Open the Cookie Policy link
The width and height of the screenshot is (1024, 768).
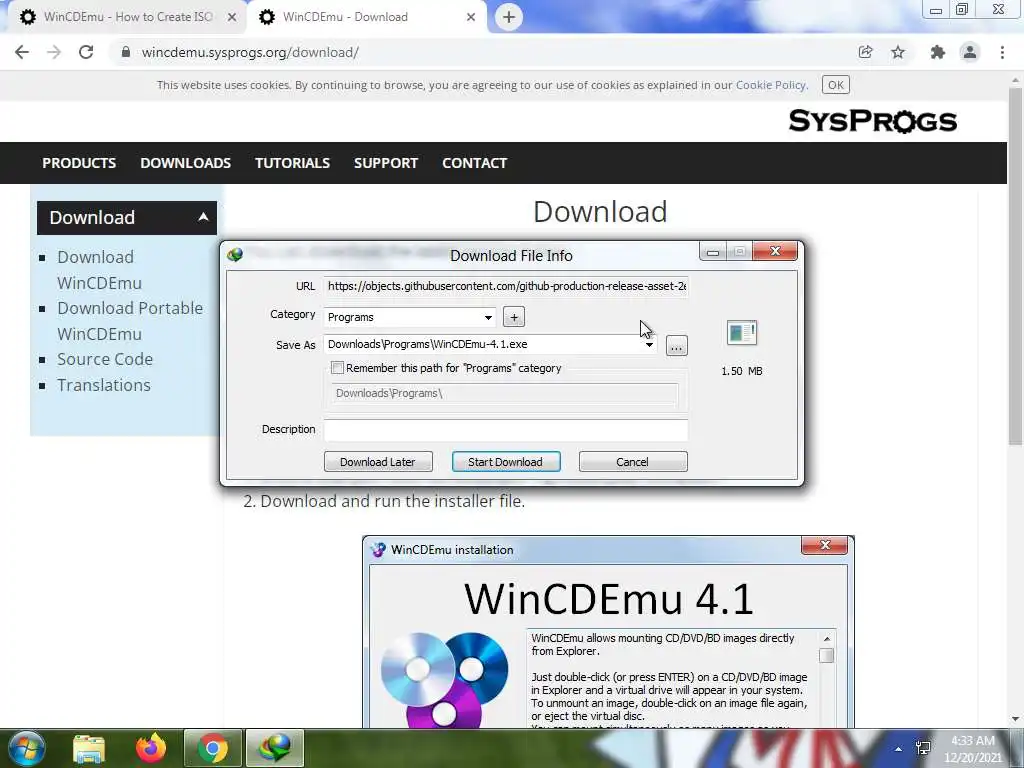[771, 85]
